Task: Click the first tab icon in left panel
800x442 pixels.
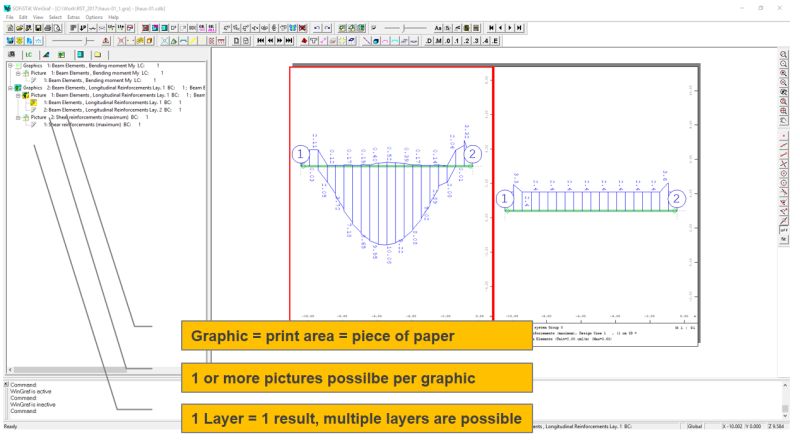Action: [11, 55]
